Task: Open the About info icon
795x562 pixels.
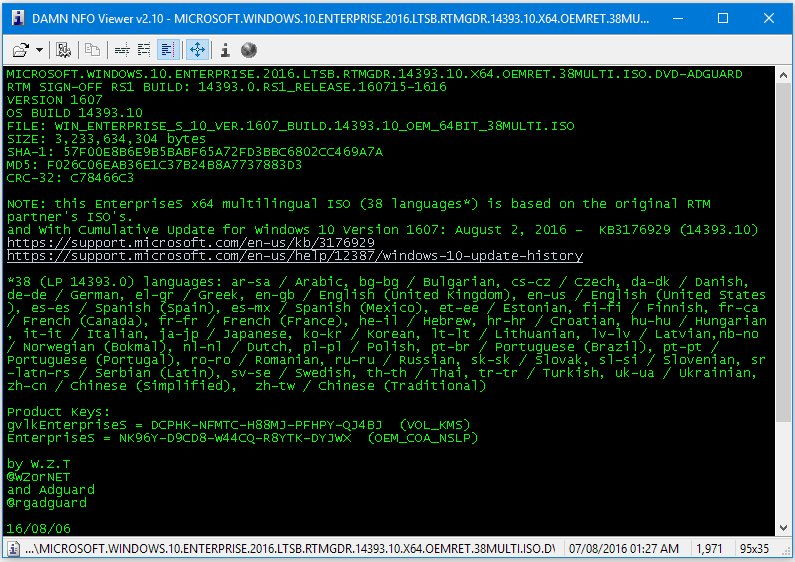Action: (225, 50)
